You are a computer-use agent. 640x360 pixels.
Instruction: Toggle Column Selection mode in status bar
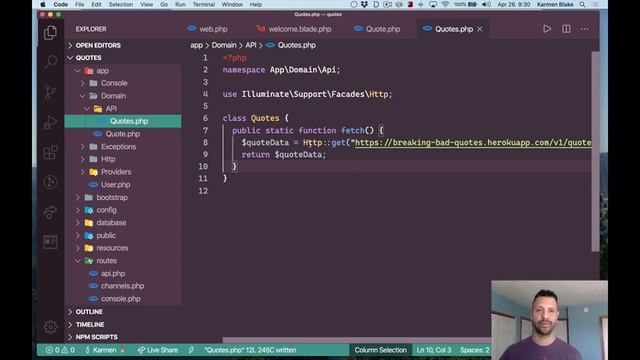(380, 350)
